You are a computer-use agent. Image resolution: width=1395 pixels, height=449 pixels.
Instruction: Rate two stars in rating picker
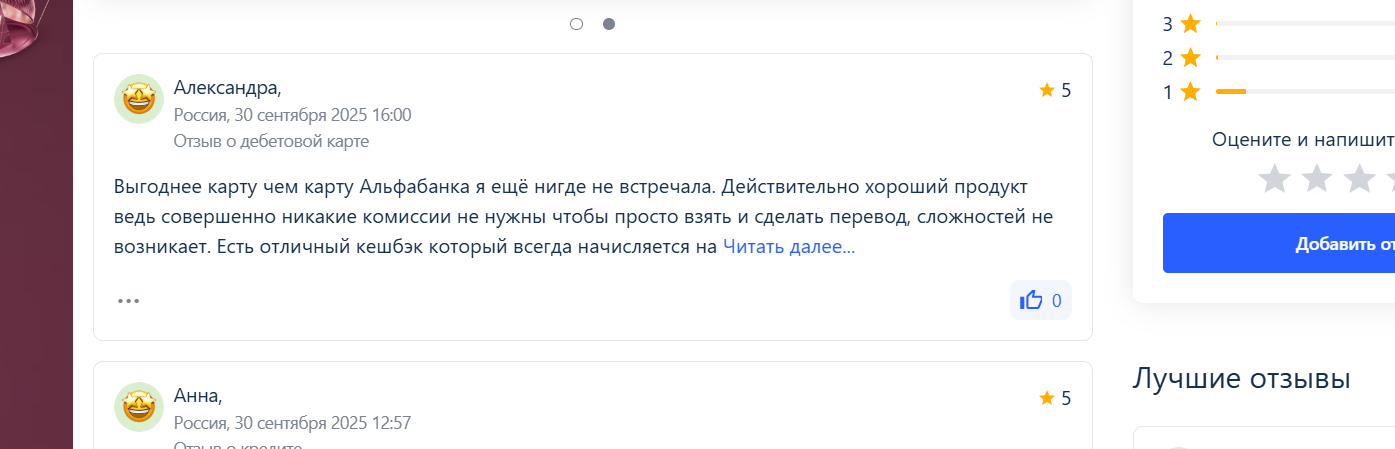(1317, 179)
